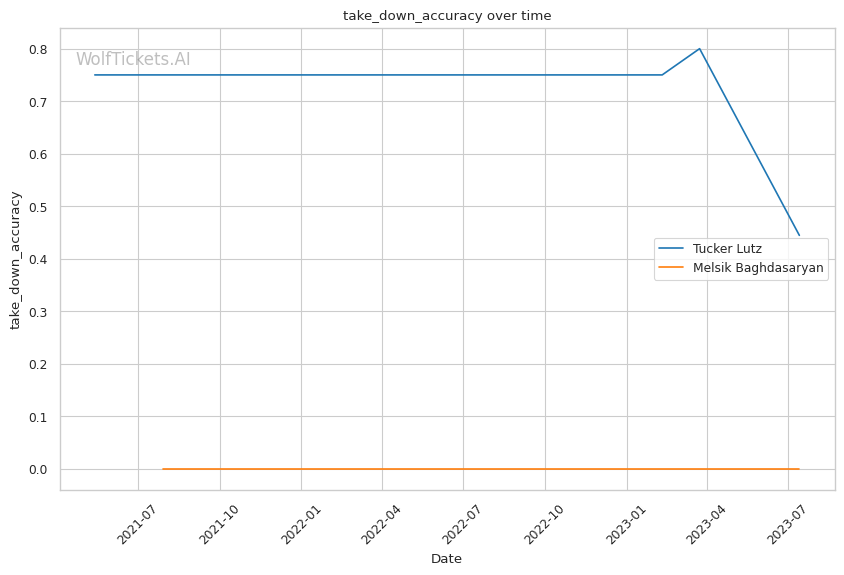This screenshot has width=844, height=575.
Task: Click the 2021-07 x-axis tick label
Action: [x=137, y=525]
